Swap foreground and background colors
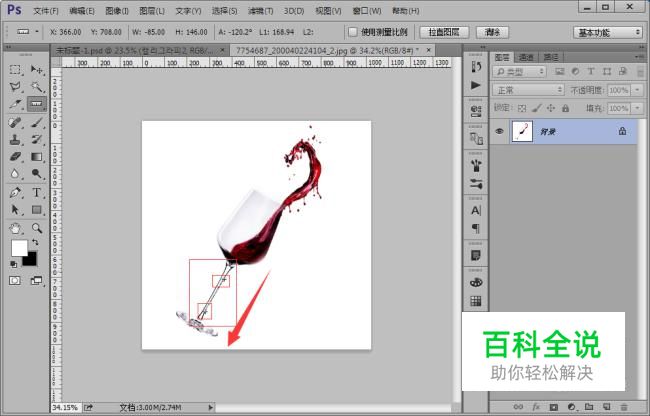 click(36, 242)
